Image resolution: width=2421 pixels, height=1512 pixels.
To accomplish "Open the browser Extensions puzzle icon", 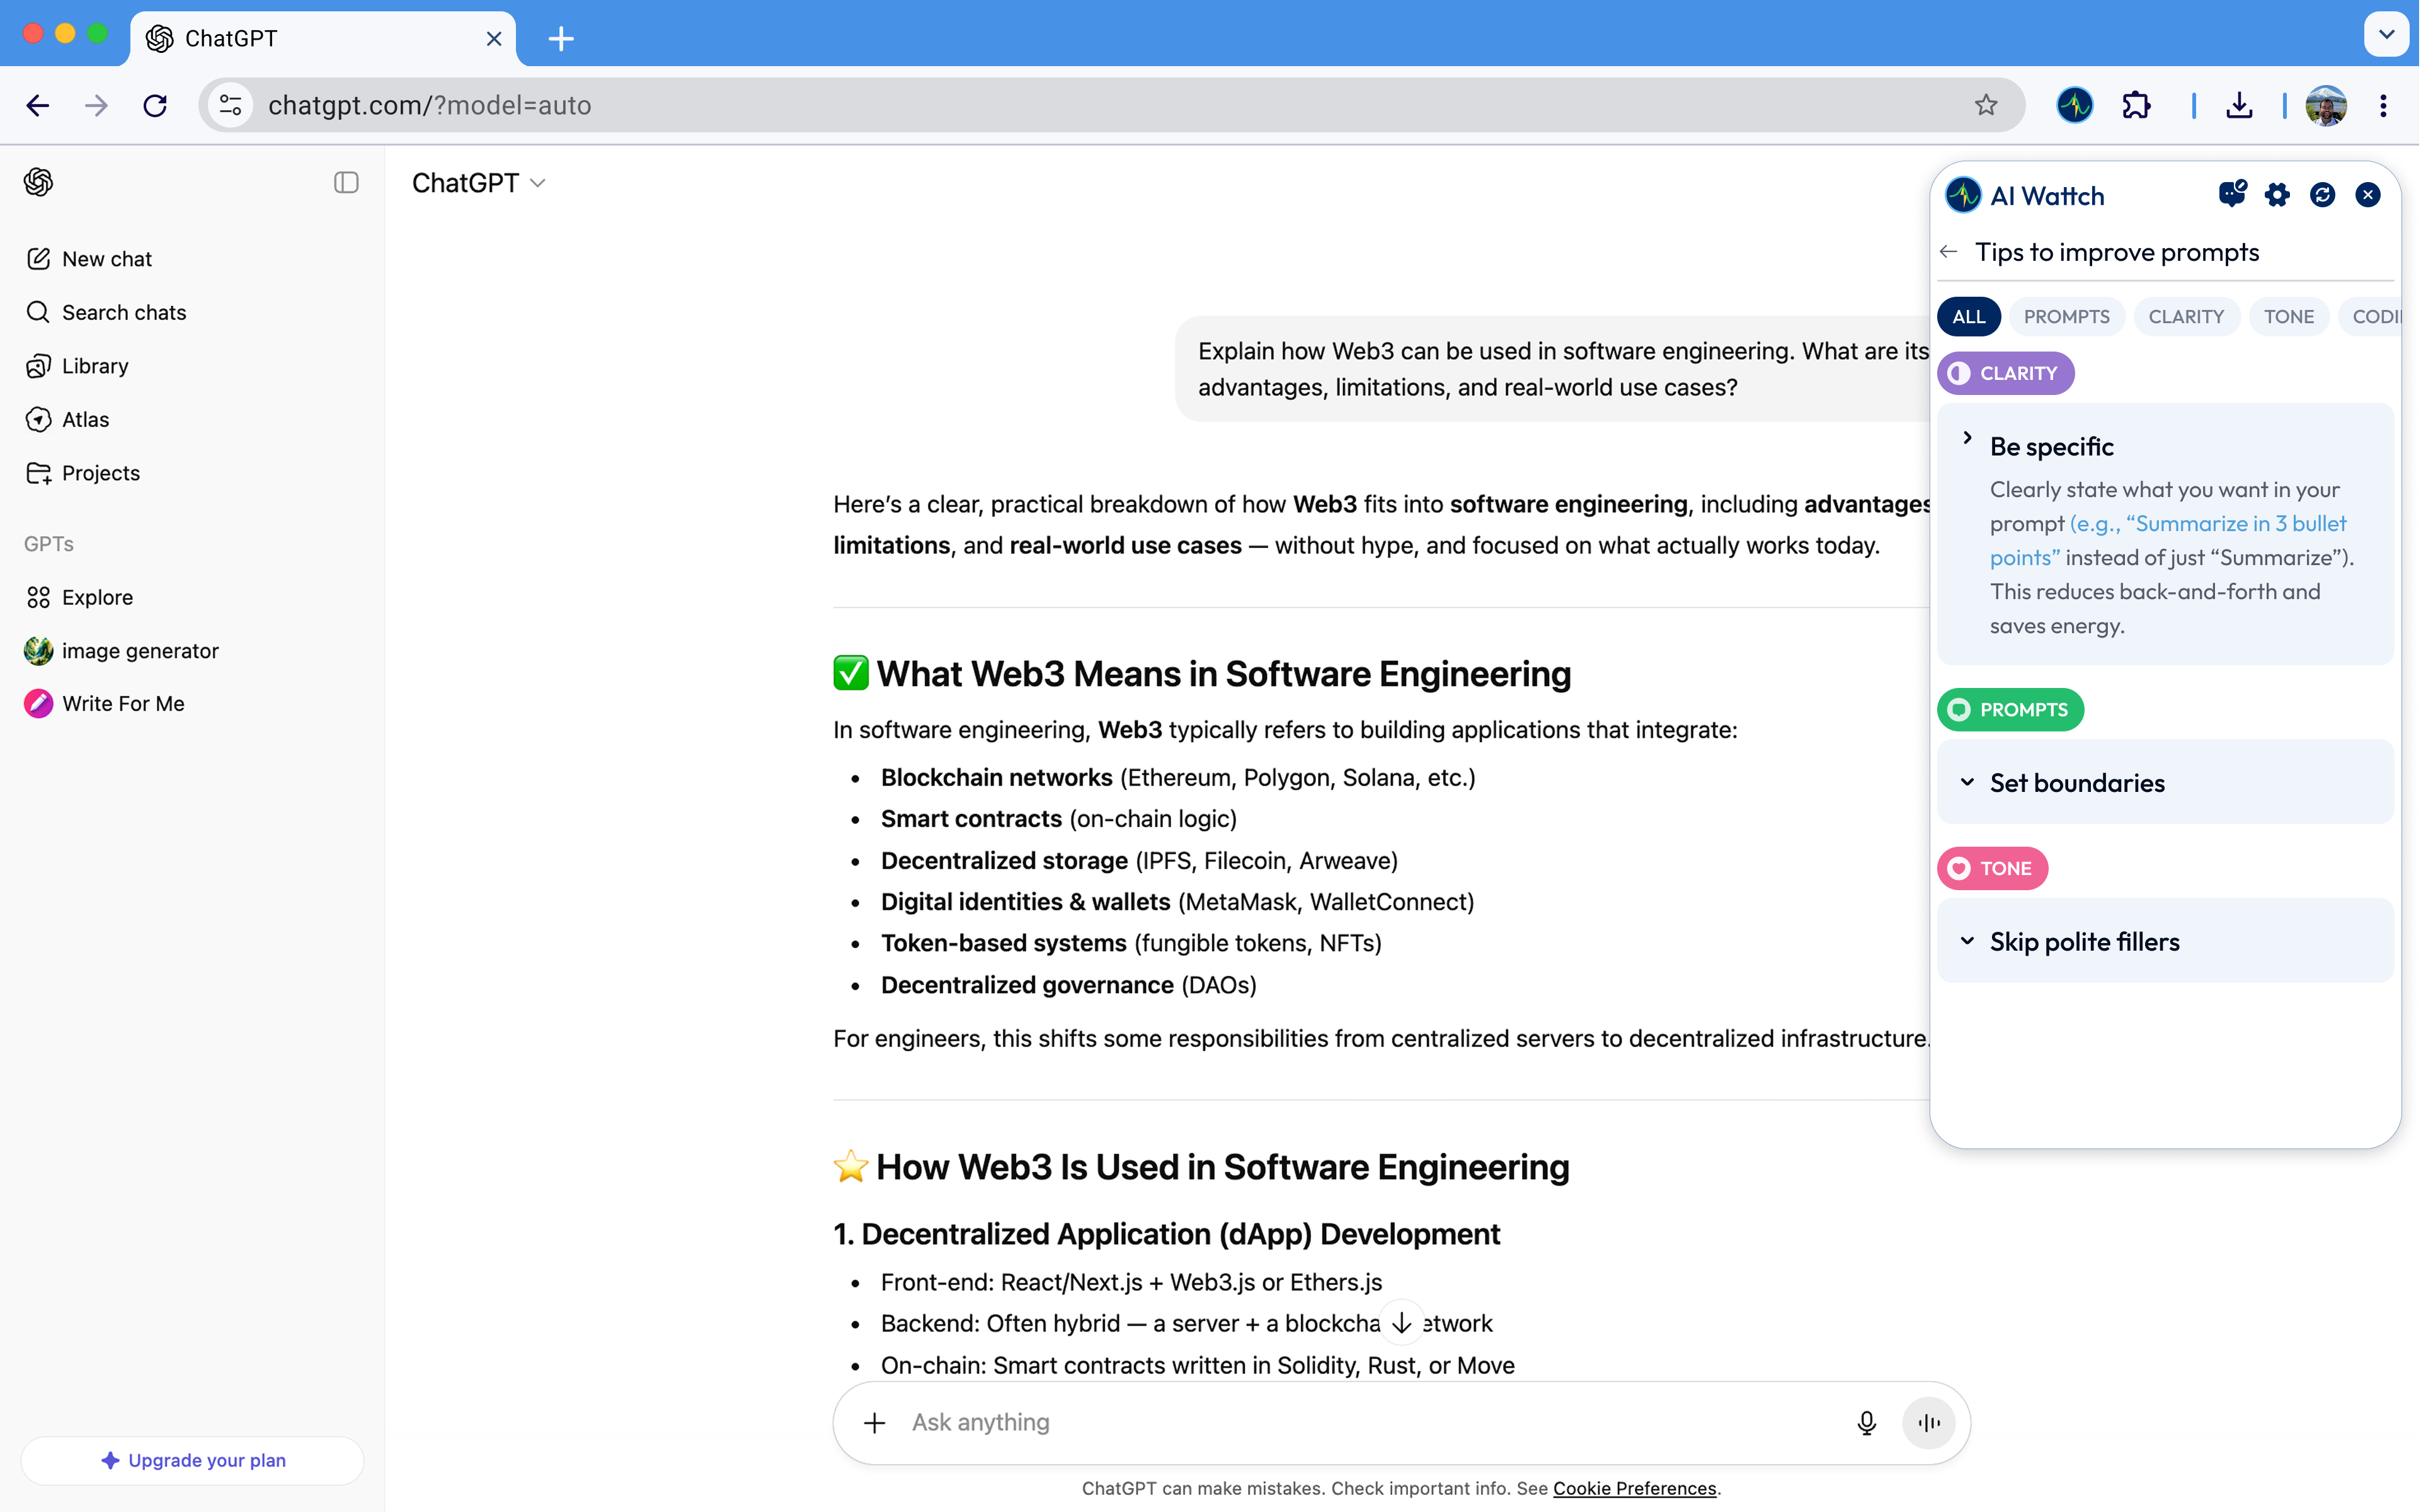I will (2136, 105).
